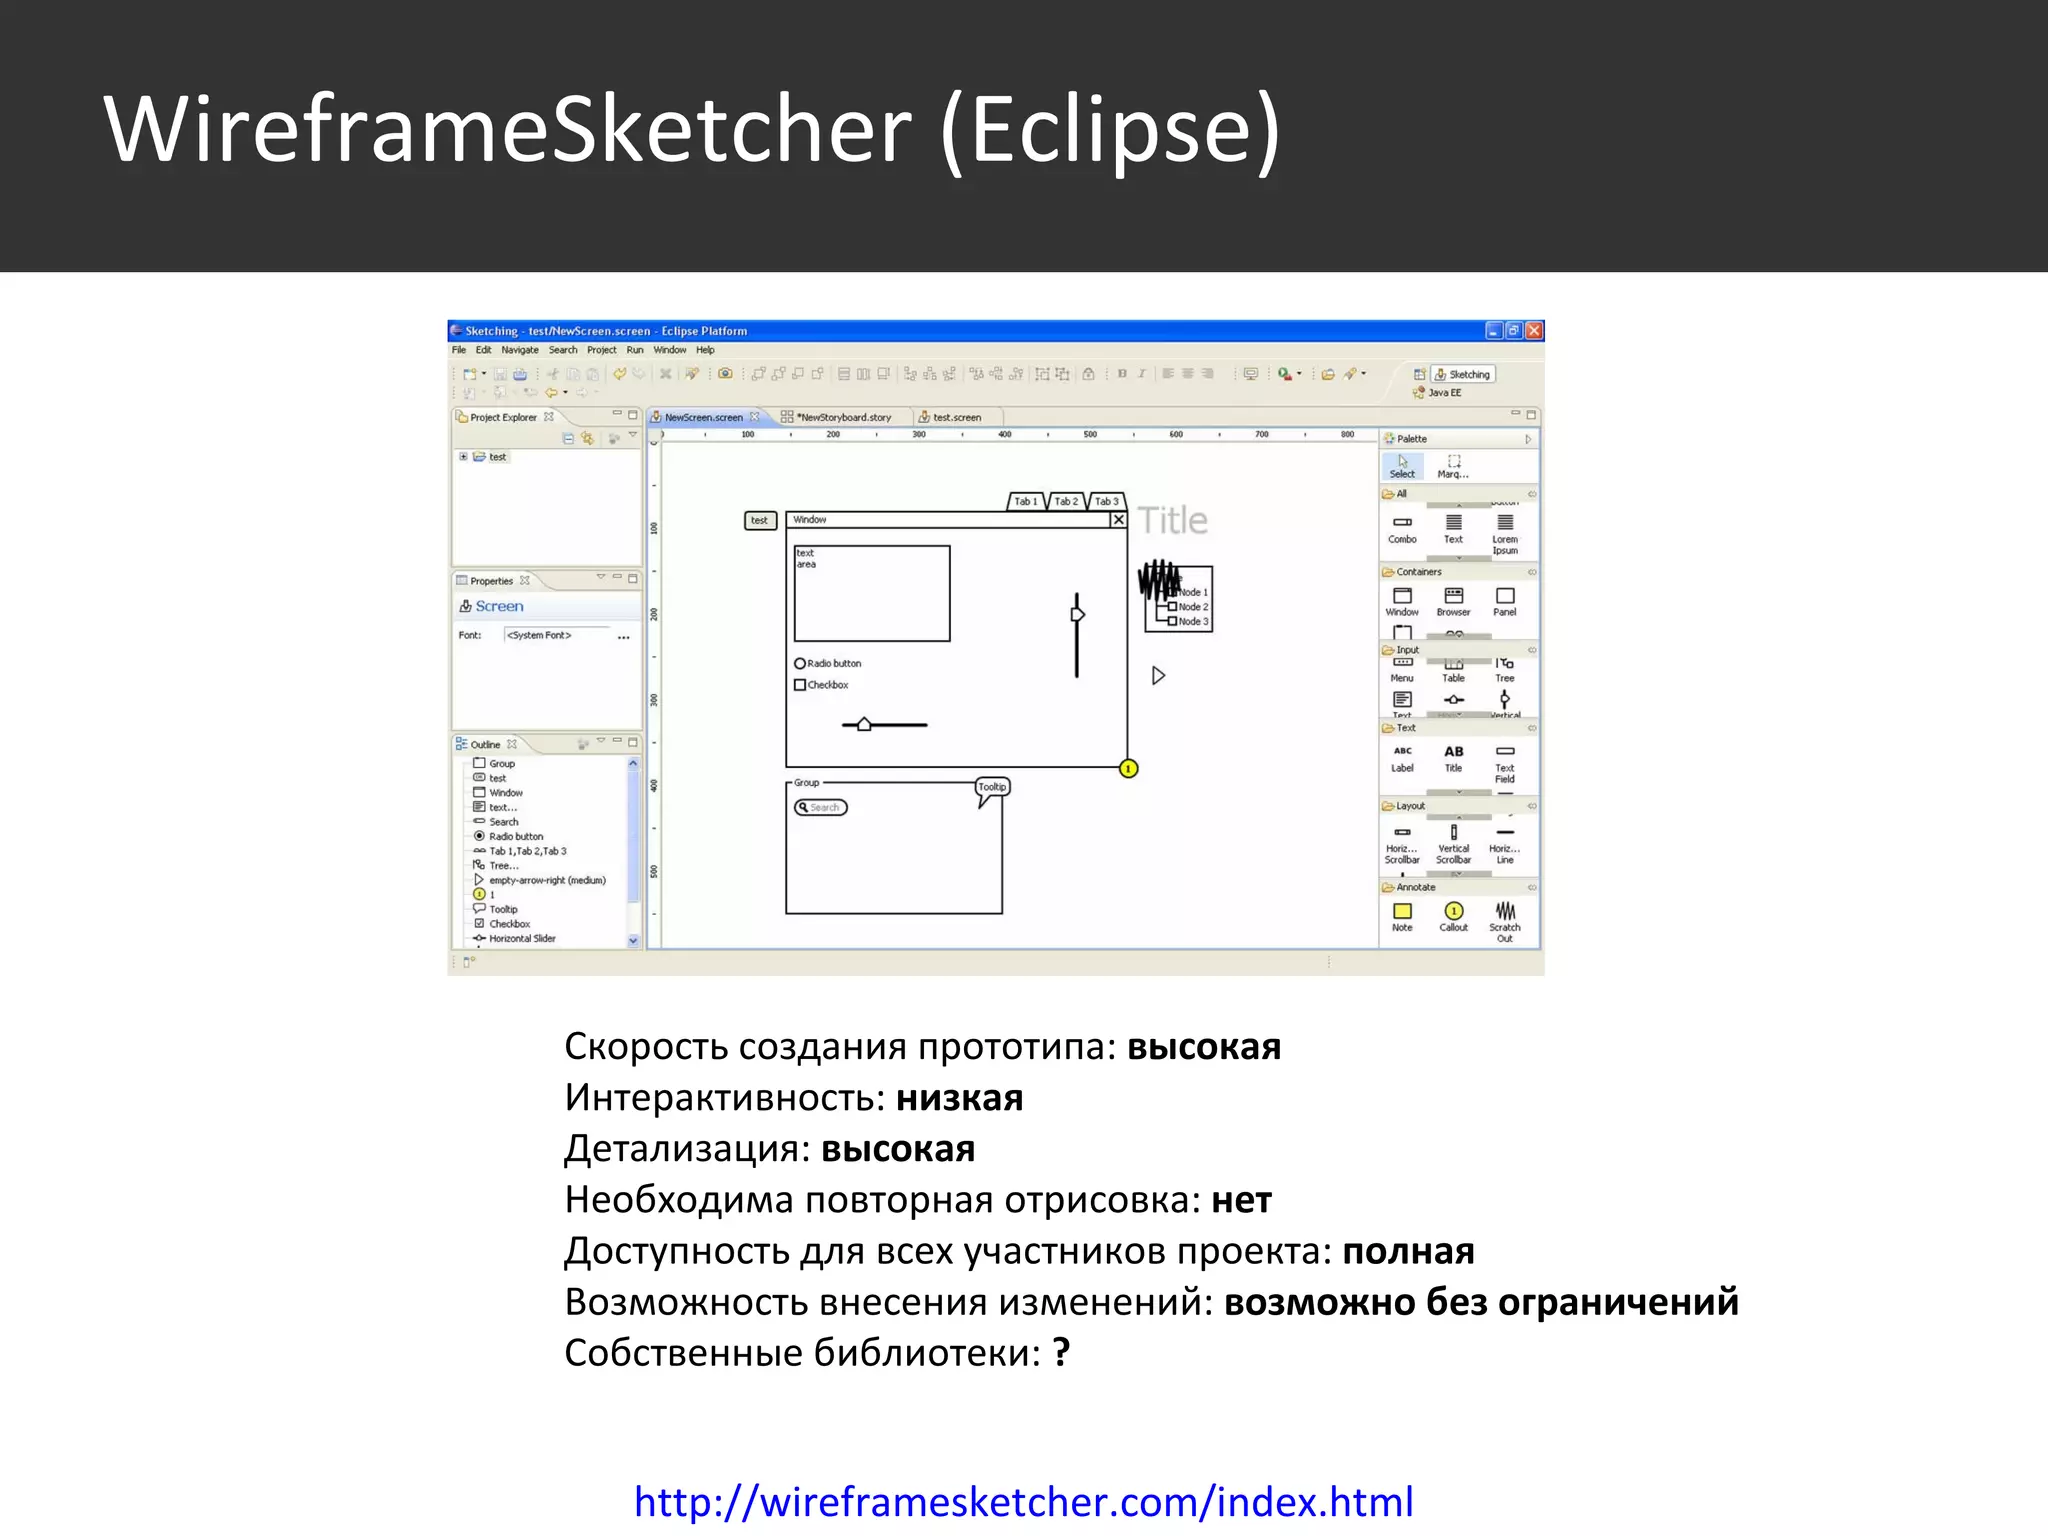Pick the Tree widget in the palette
Viewport: 2048px width, 1536px height.
coord(1504,671)
